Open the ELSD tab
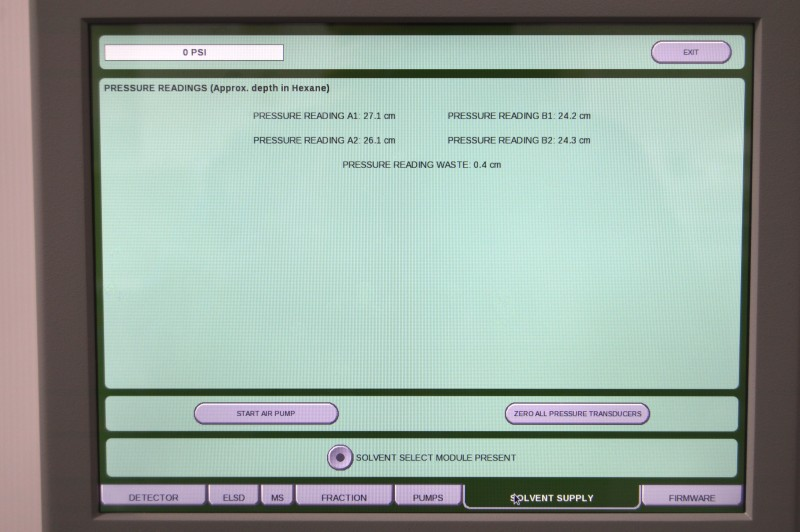The width and height of the screenshot is (800, 532). pyautogui.click(x=233, y=497)
